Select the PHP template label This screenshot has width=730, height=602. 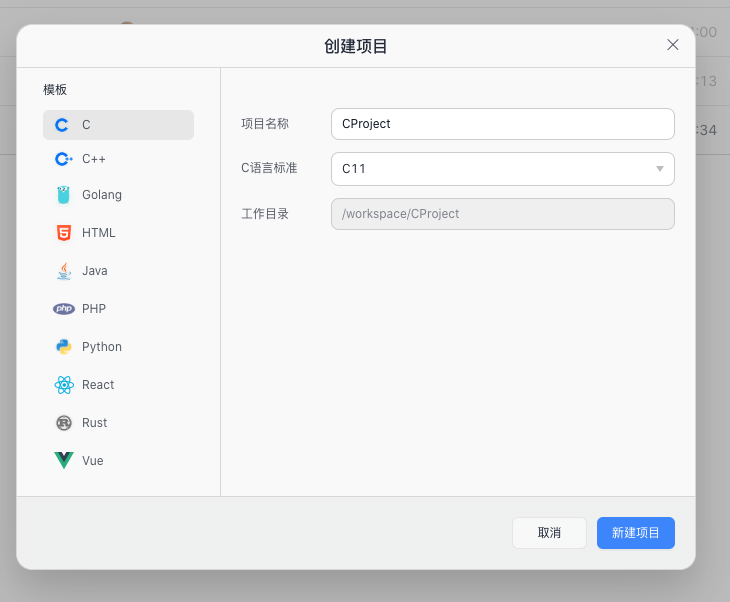(x=94, y=309)
